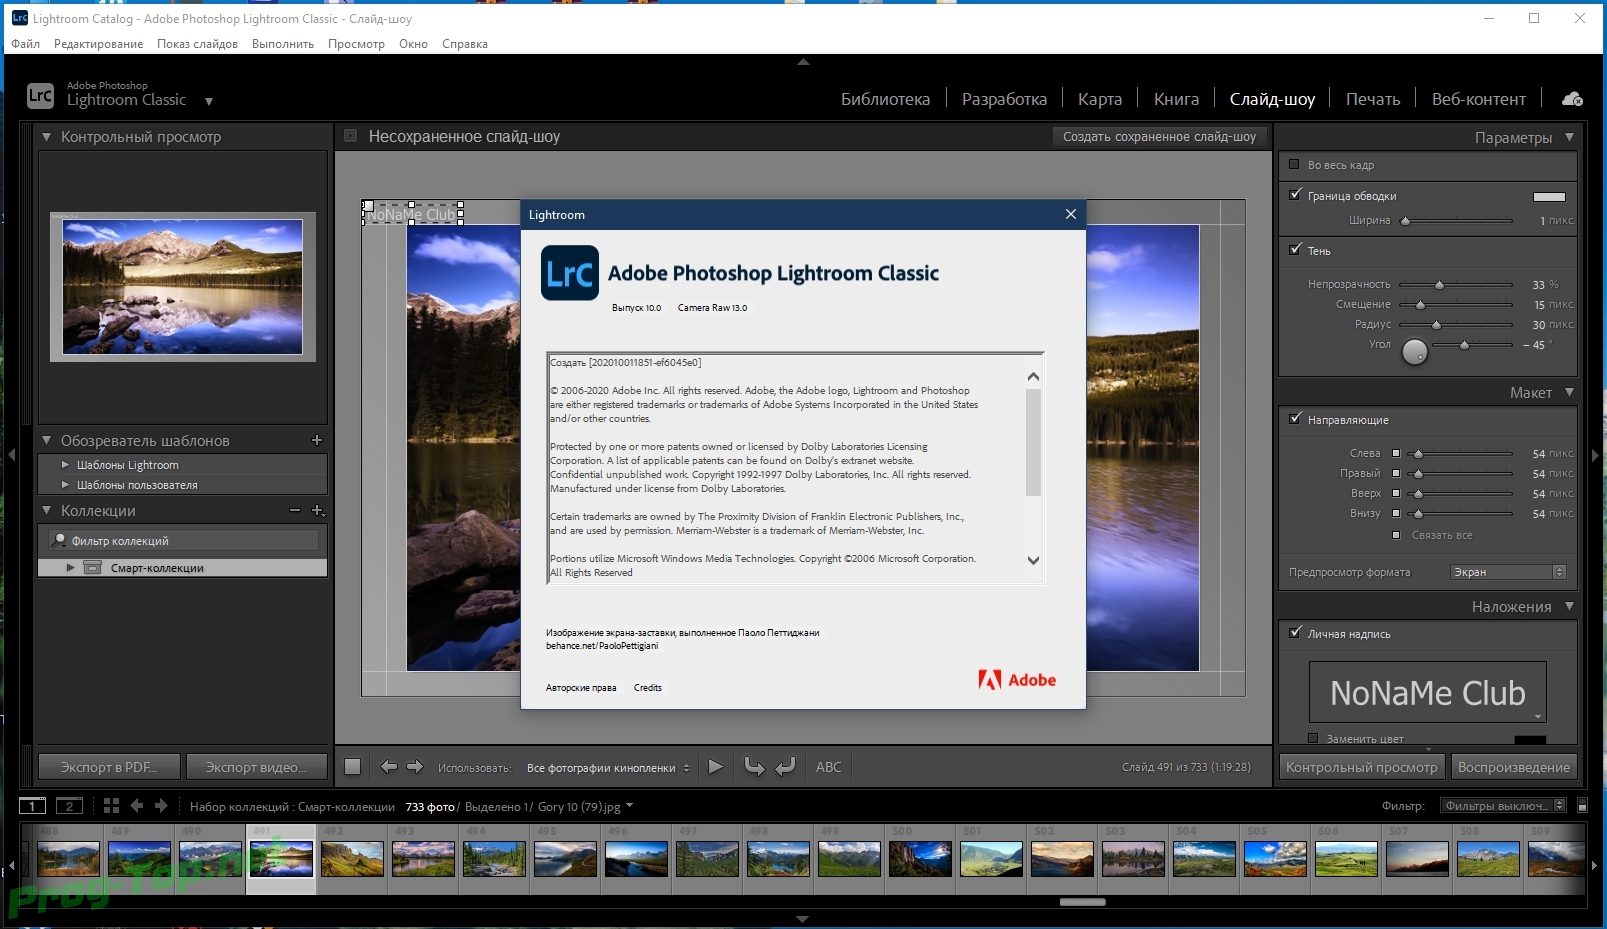The height and width of the screenshot is (929, 1607).
Task: Rotate adornment clockwise icon
Action: (785, 767)
